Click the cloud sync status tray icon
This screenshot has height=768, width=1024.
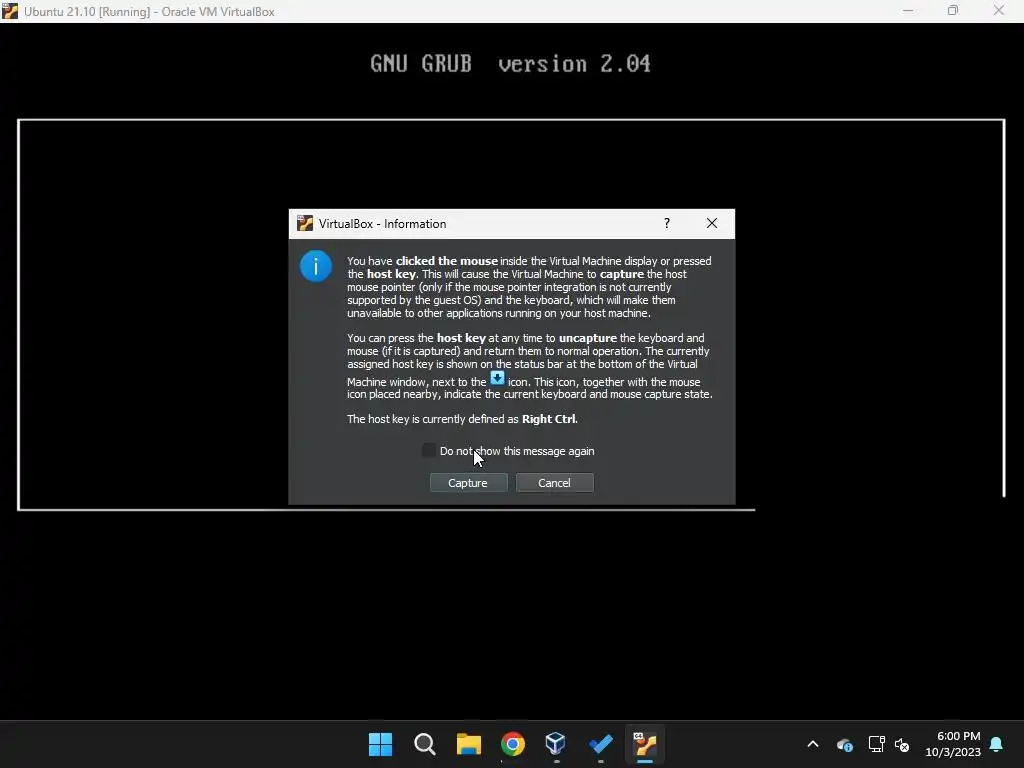pos(844,744)
